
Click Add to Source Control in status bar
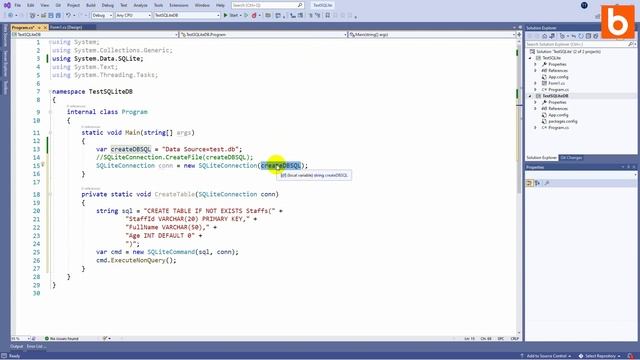tap(546, 356)
